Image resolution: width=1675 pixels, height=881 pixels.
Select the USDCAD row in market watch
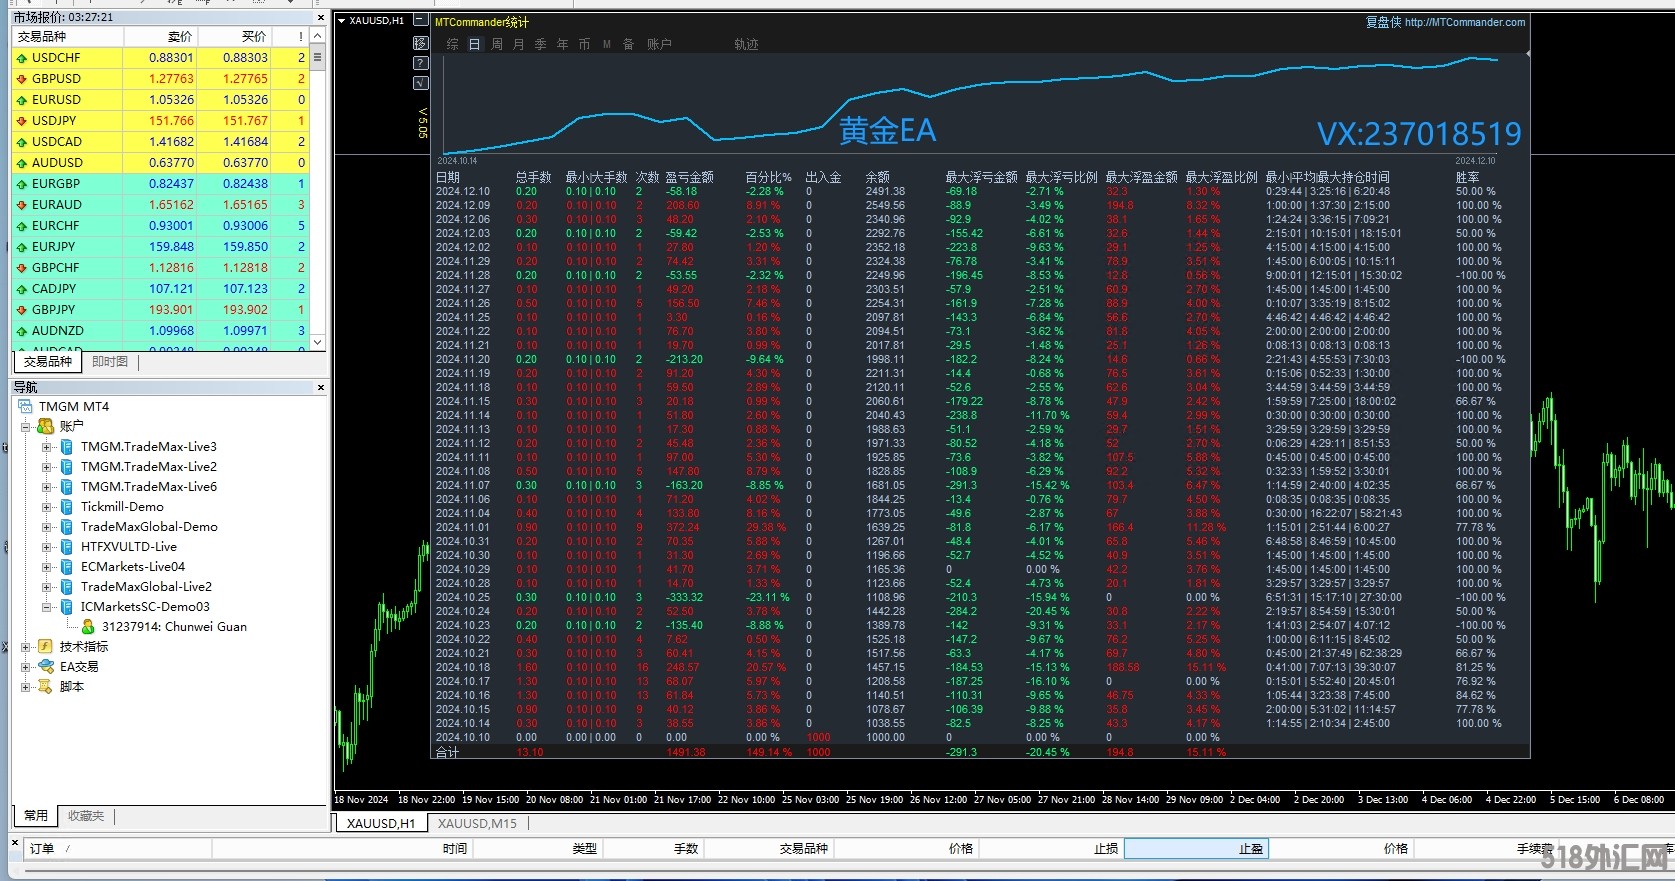click(x=161, y=142)
